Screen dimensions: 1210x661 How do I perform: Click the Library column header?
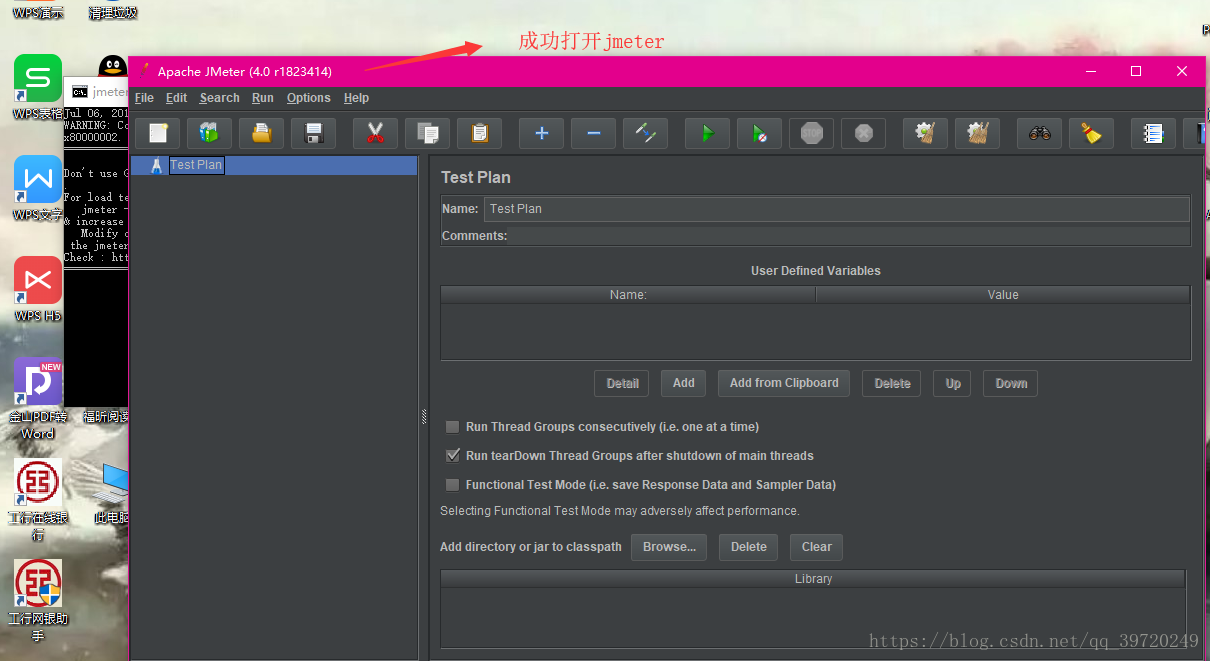click(813, 579)
